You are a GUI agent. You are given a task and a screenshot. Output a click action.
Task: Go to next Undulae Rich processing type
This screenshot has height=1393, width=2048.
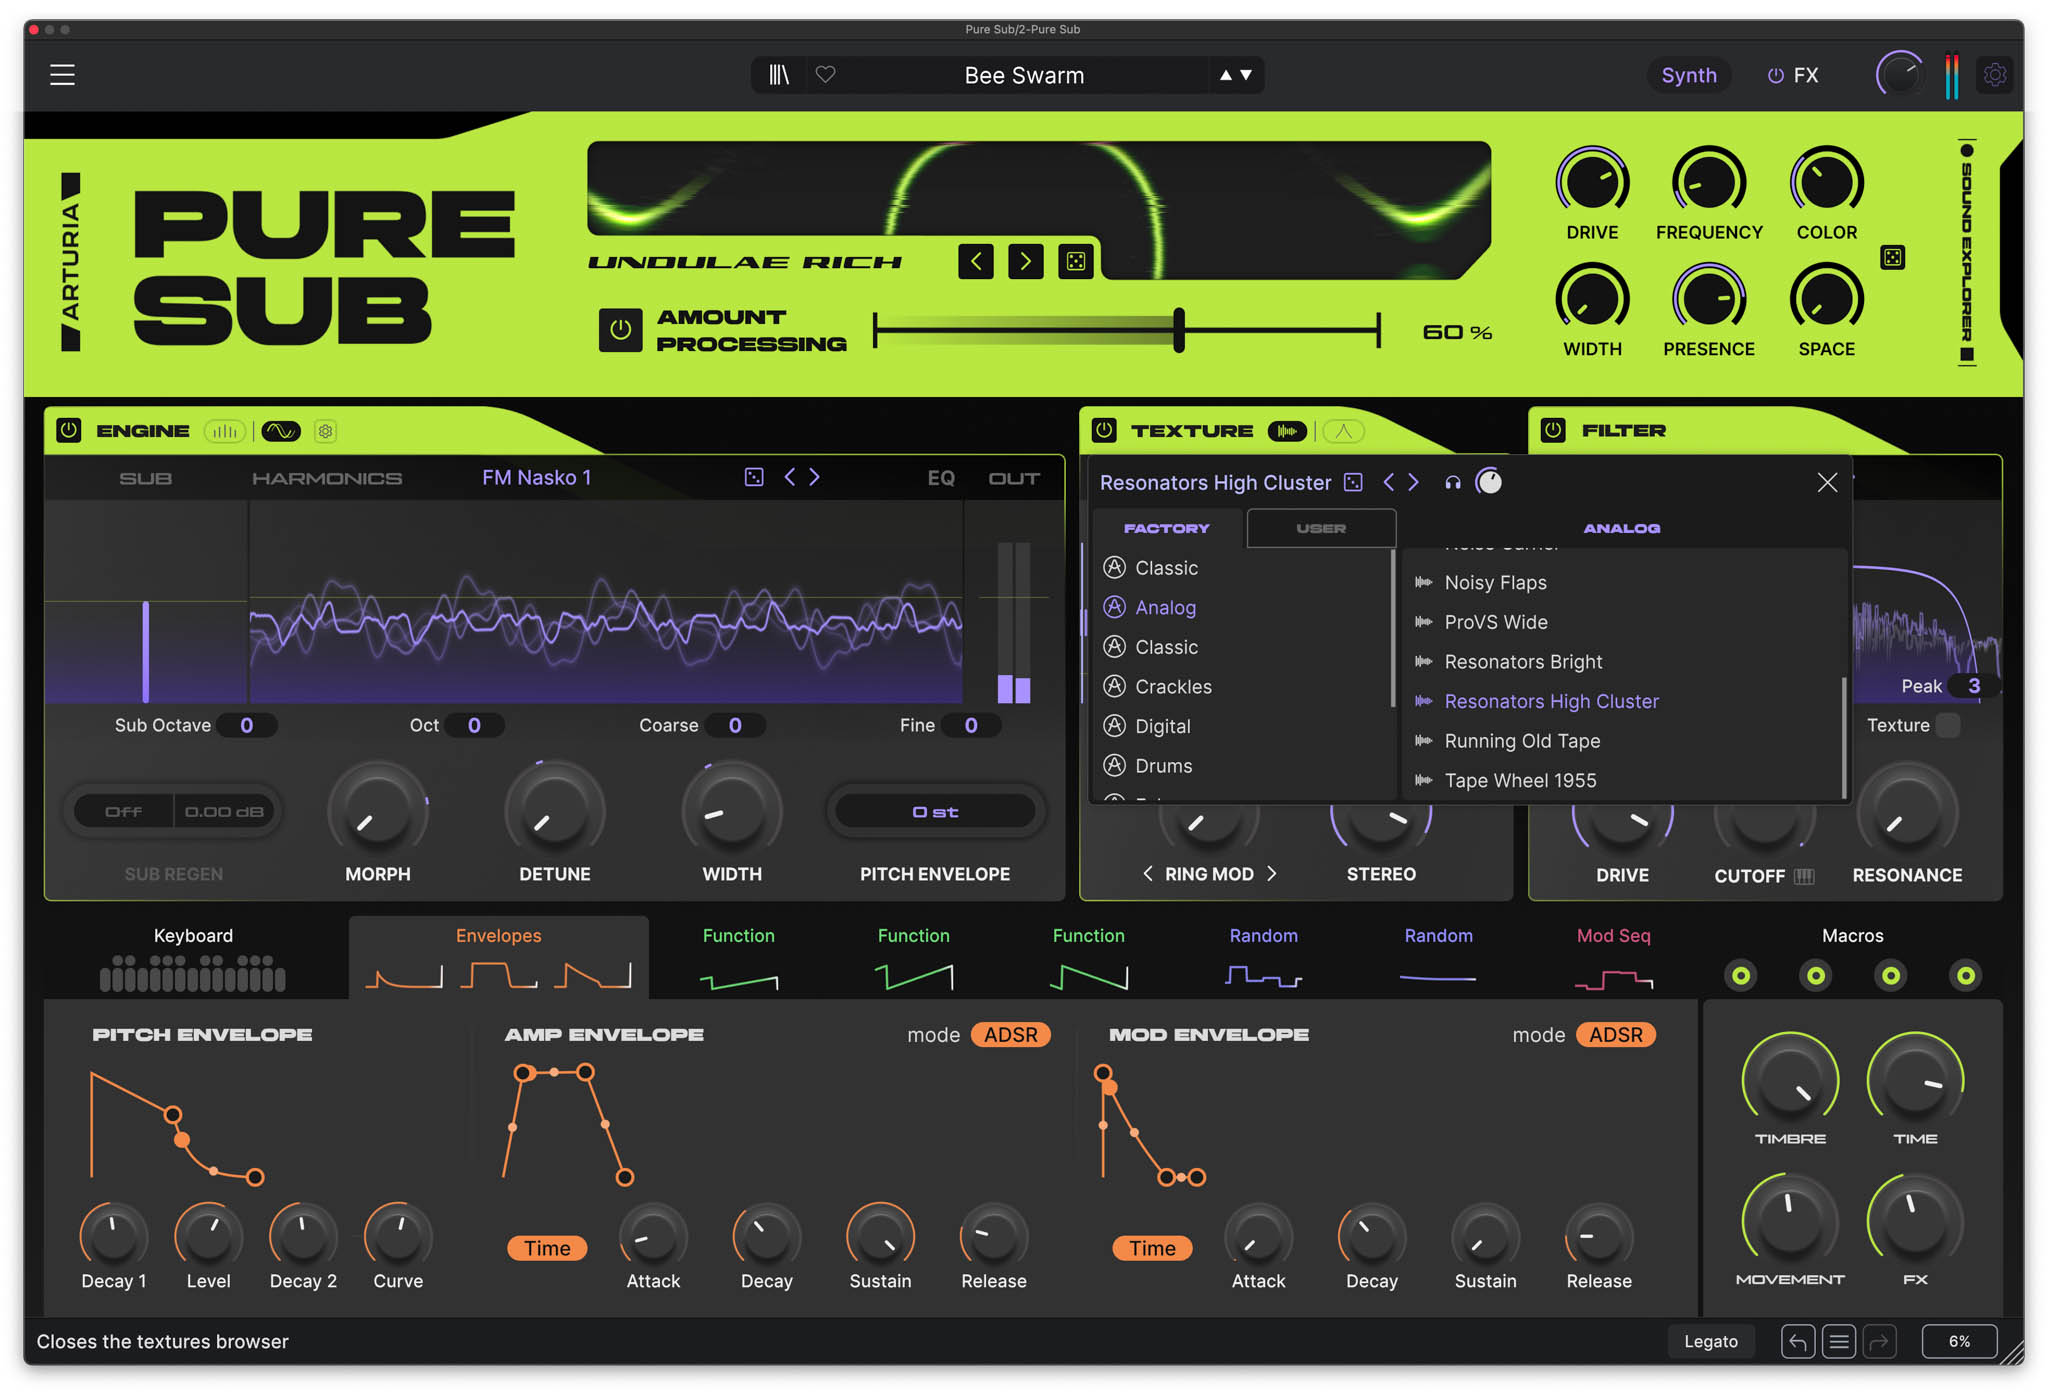(1026, 261)
